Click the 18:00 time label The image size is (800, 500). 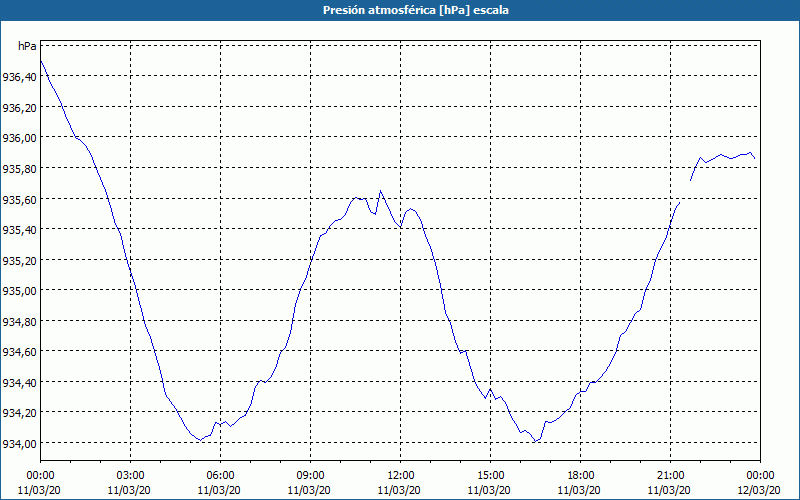click(580, 476)
